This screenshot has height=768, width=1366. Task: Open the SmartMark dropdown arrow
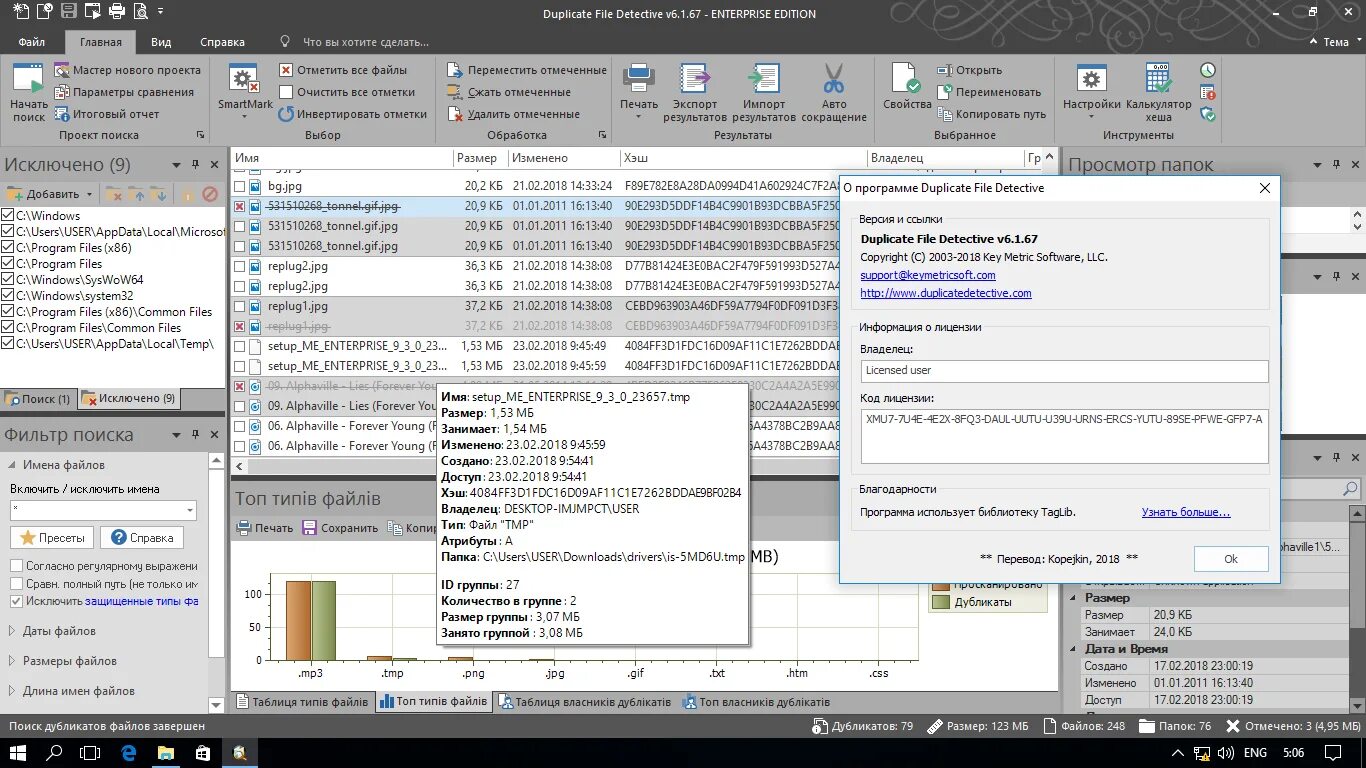[x=245, y=117]
